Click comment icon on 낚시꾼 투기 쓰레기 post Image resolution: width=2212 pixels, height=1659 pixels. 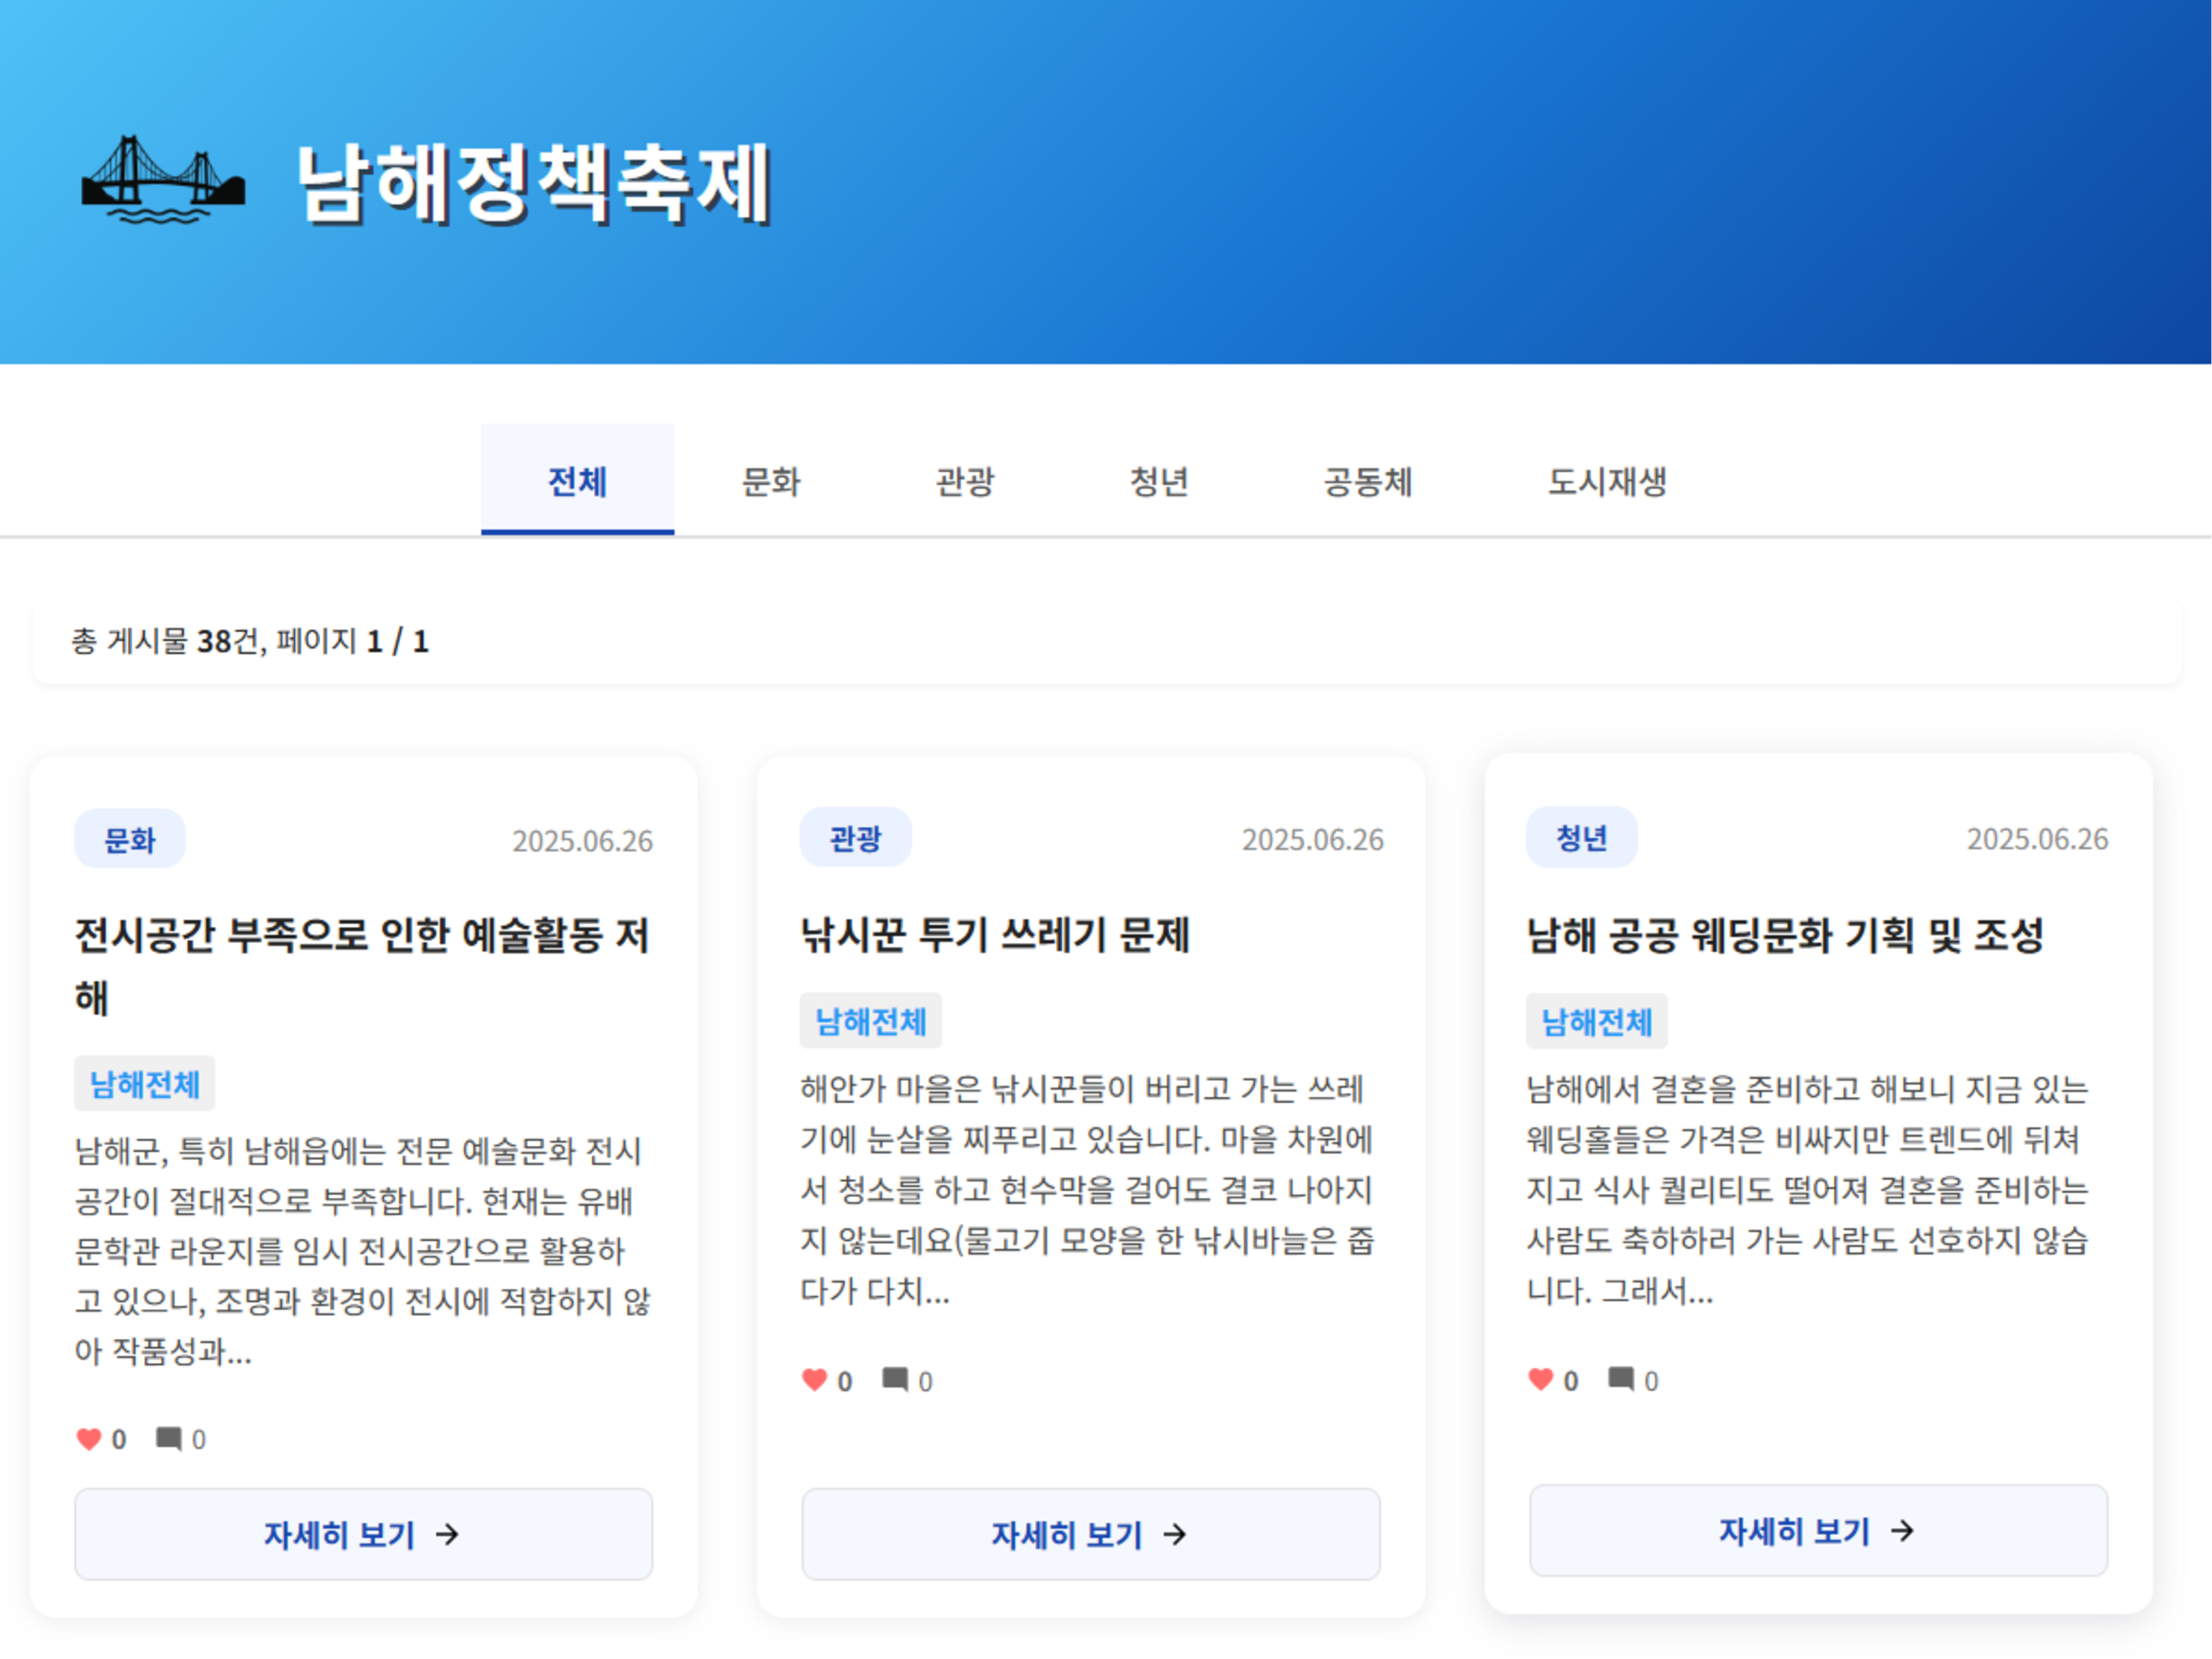point(895,1380)
